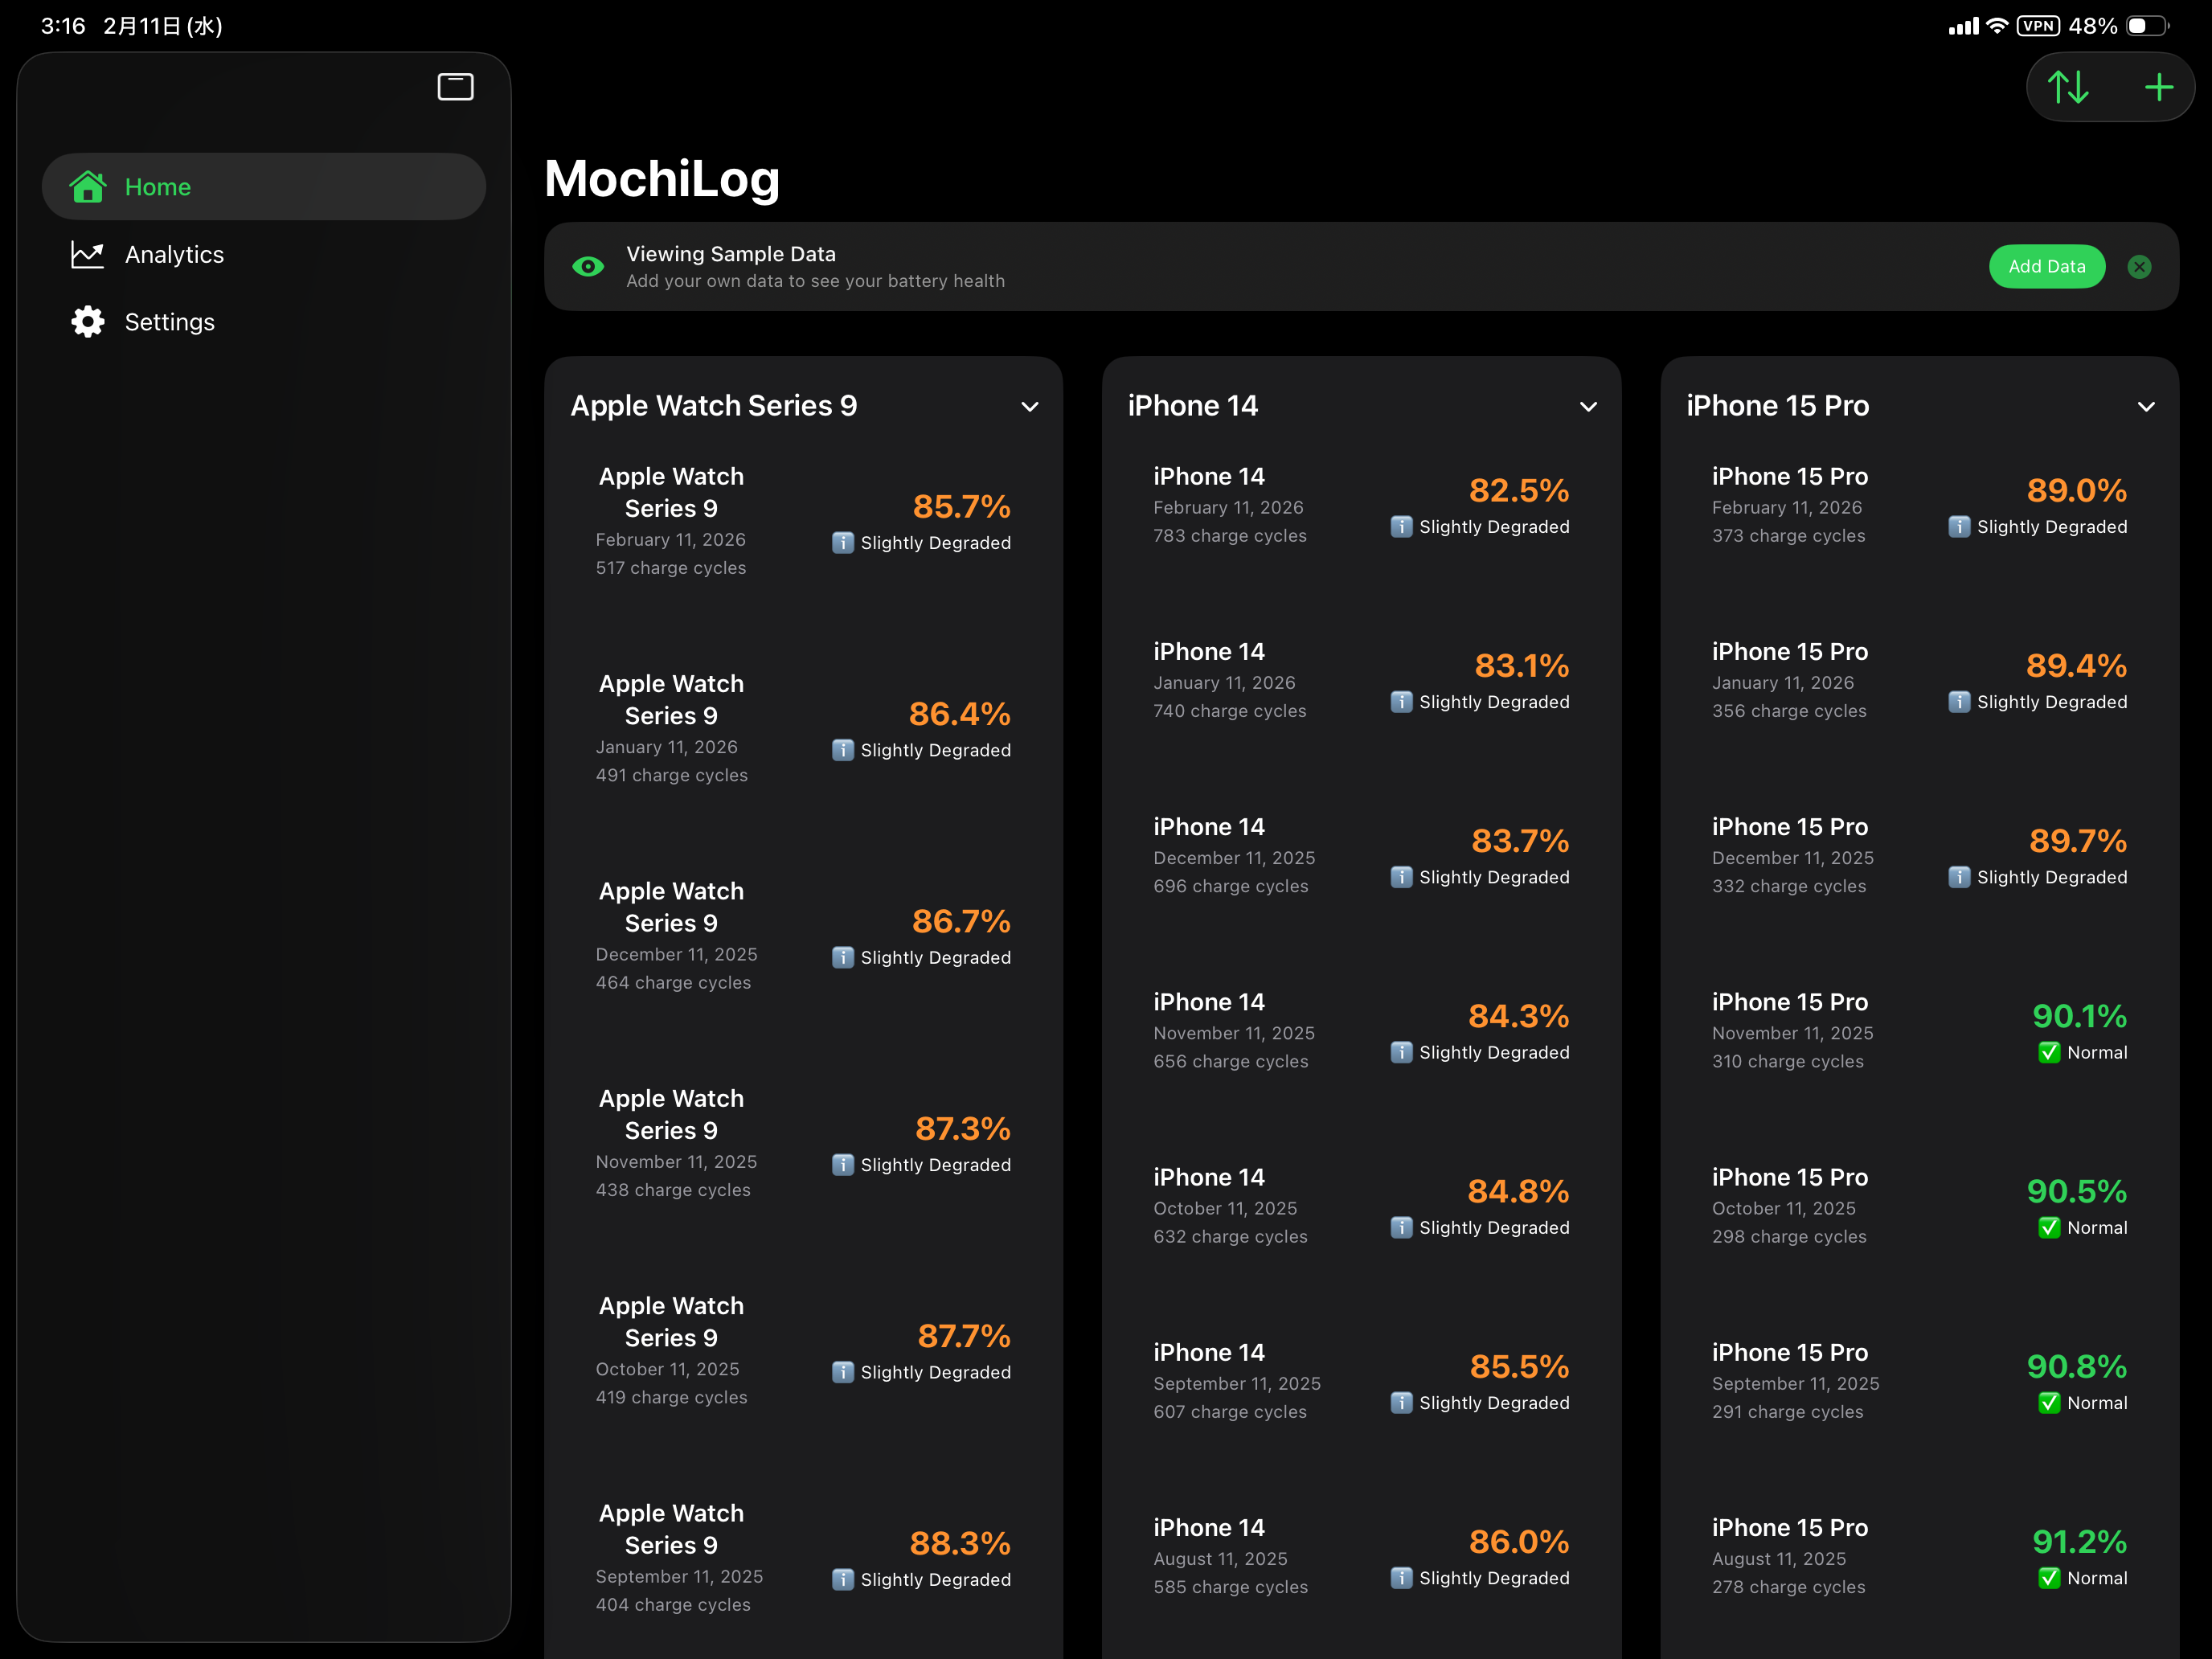The image size is (2212, 1659).
Task: Click green checkmark on 90.5% Normal entry
Action: 2049,1227
